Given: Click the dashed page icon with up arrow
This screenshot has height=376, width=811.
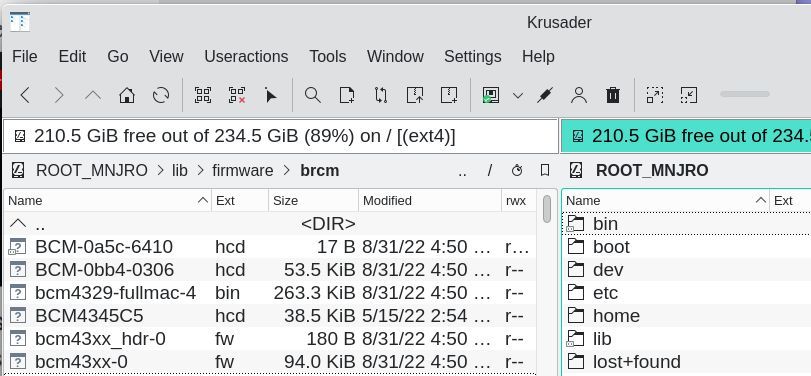Looking at the screenshot, I should click(415, 95).
